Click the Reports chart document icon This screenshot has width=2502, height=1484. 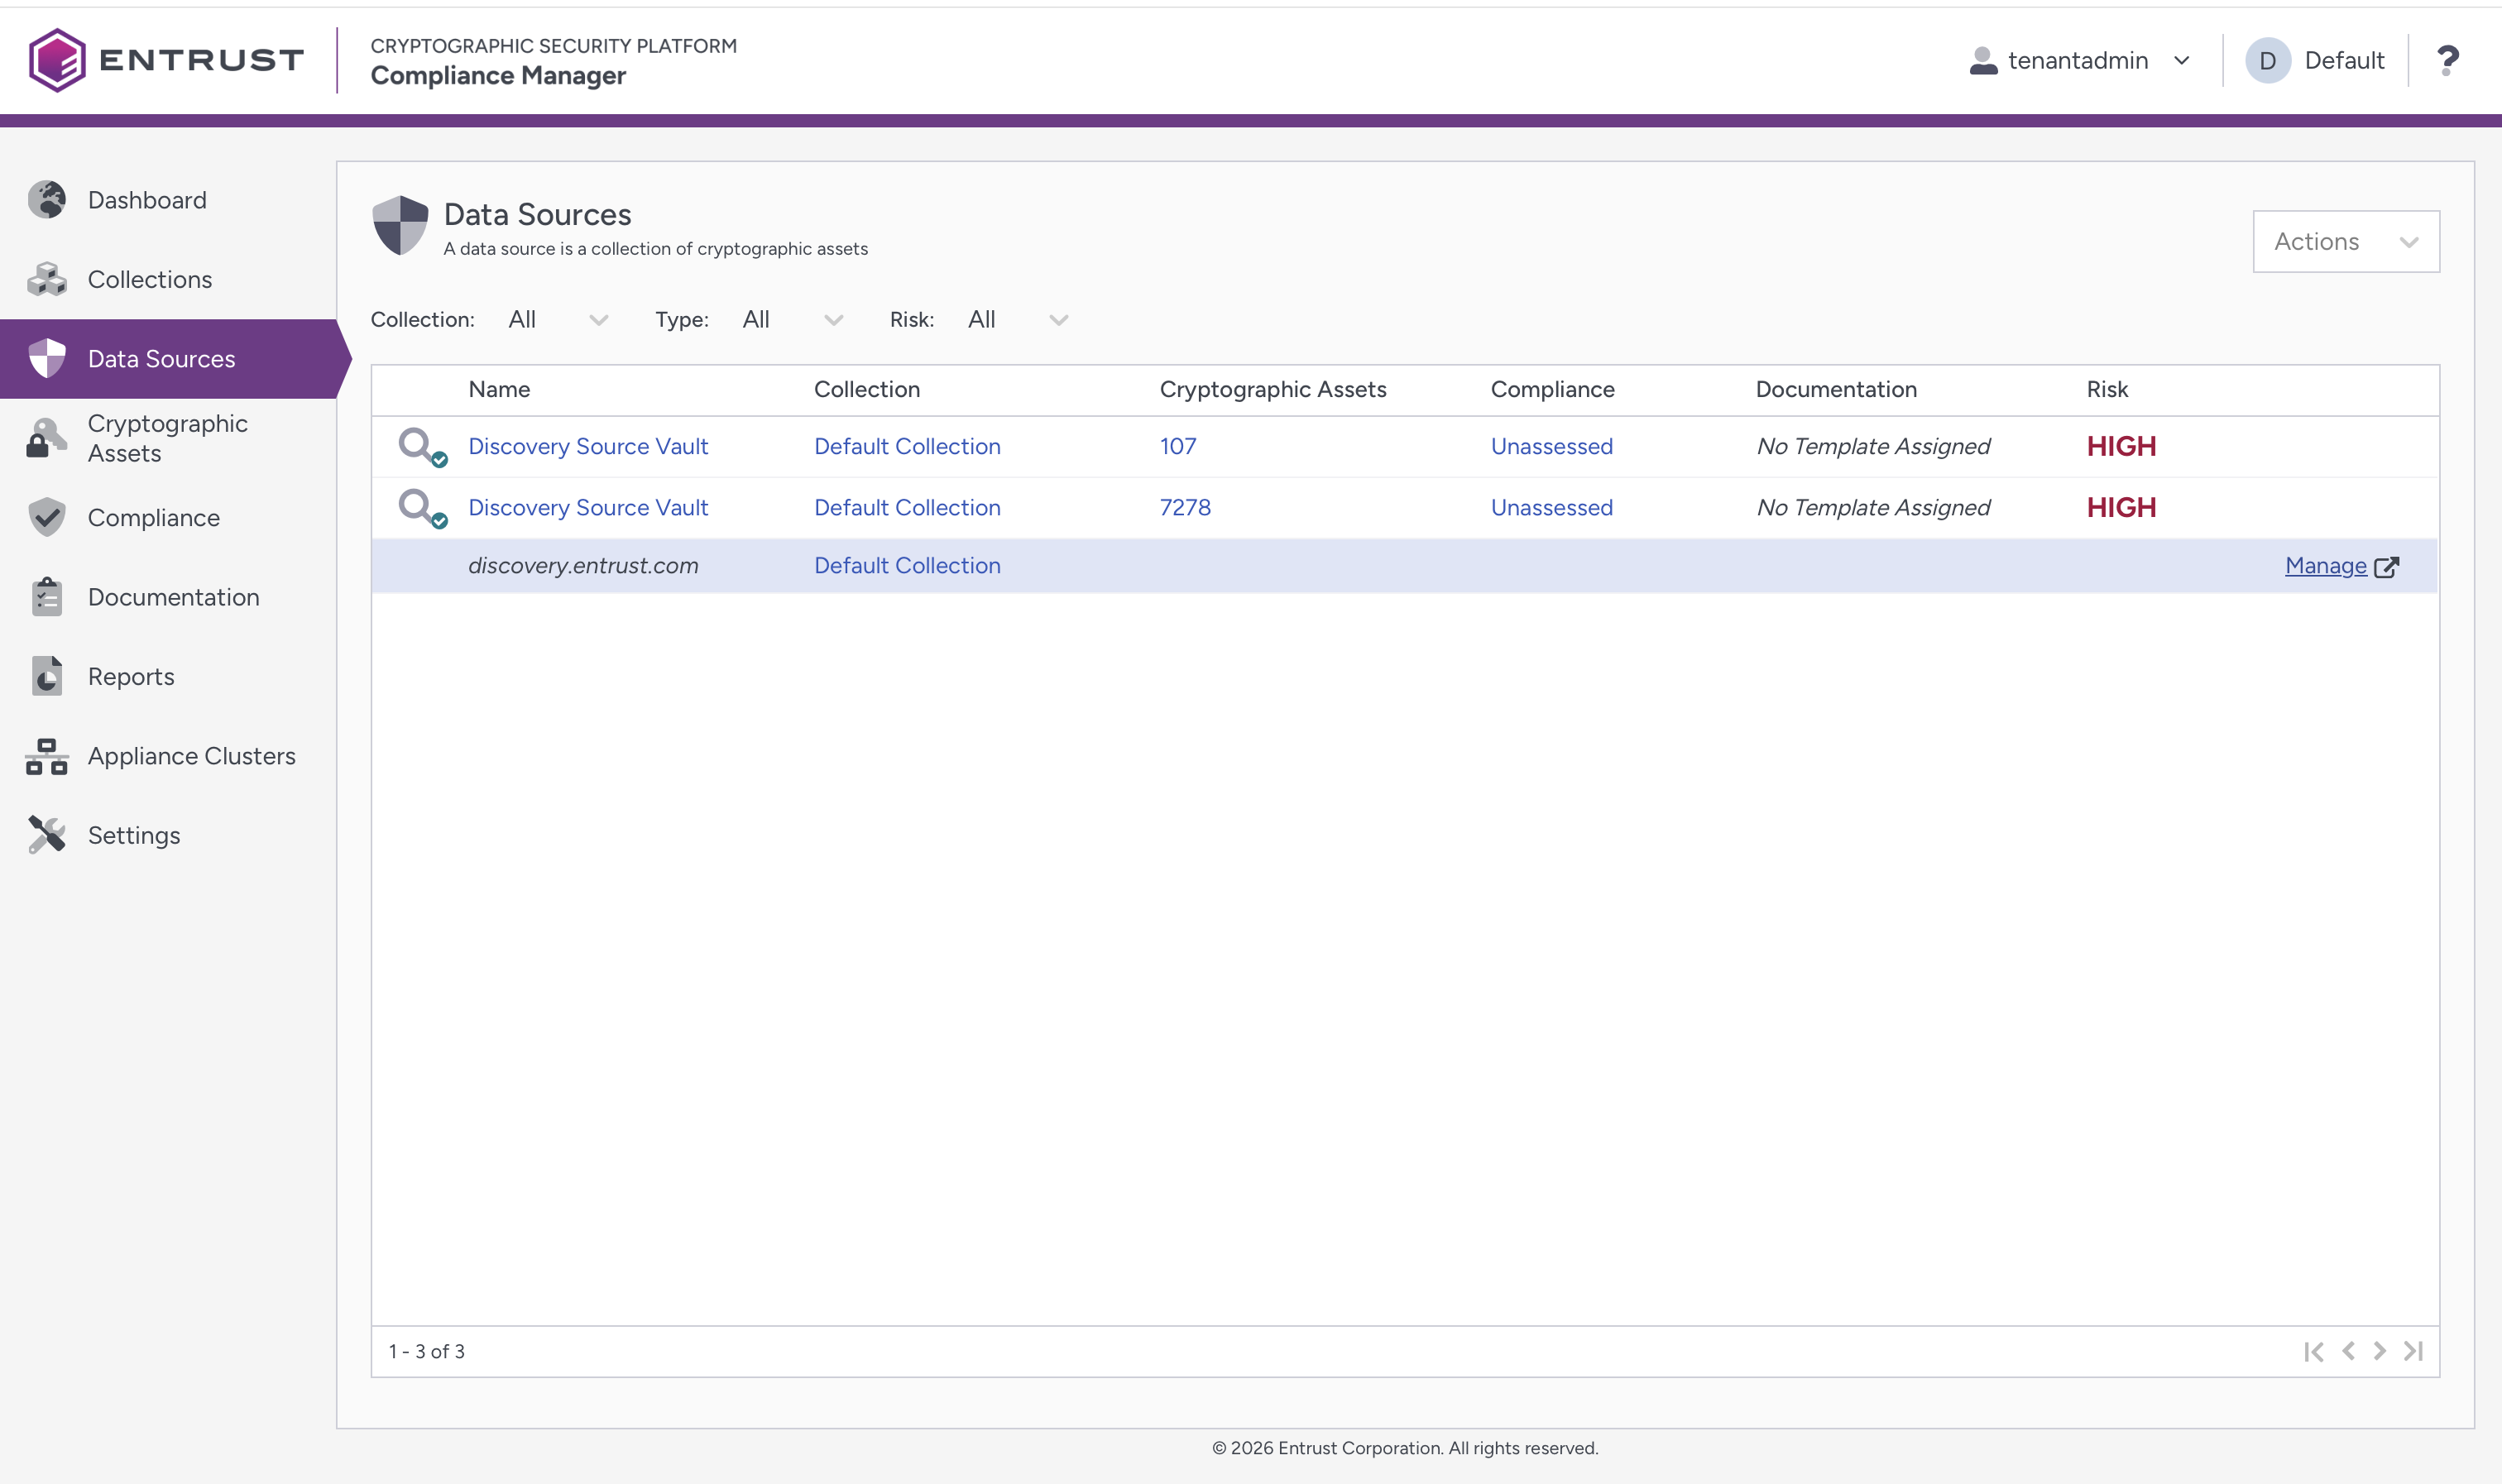coord(46,676)
